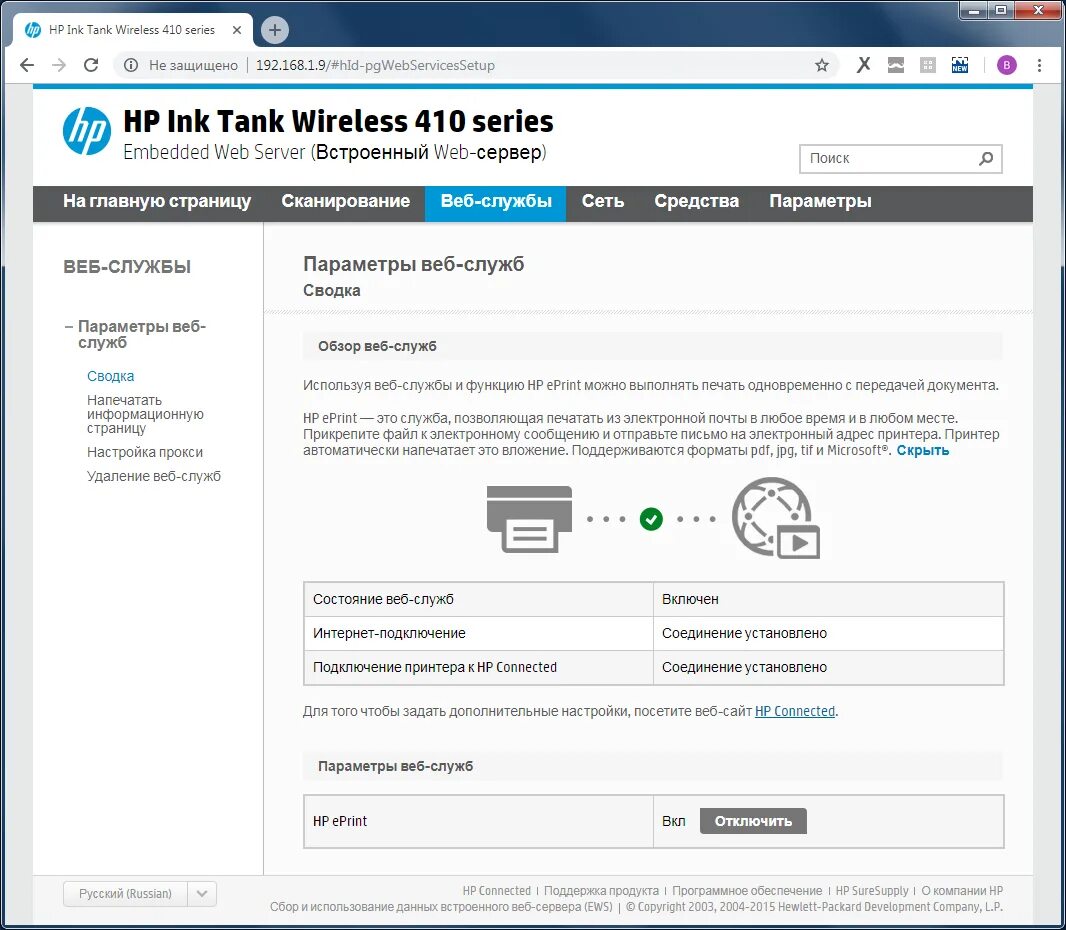Open a new tab with plus button
This screenshot has height=930, width=1066.
(275, 30)
